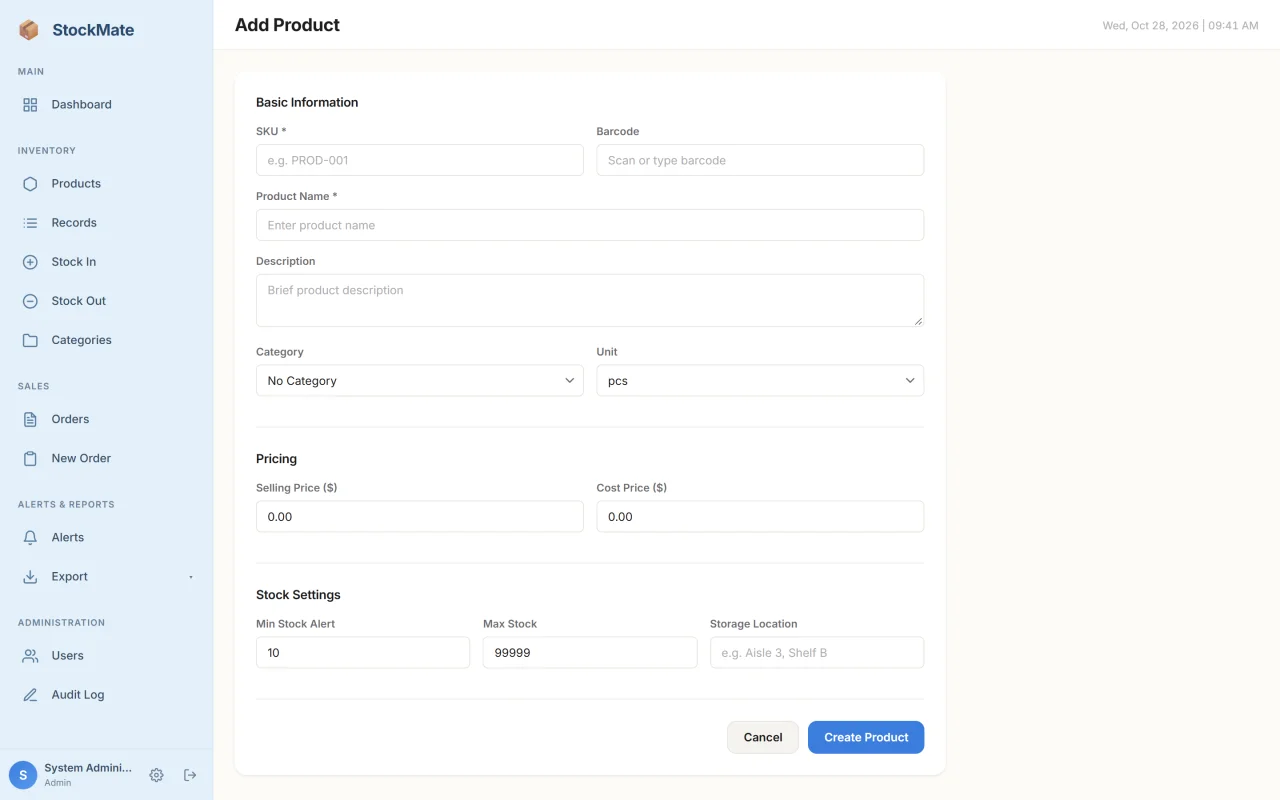Open settings via the gear icon
1280x800 pixels.
(x=156, y=775)
